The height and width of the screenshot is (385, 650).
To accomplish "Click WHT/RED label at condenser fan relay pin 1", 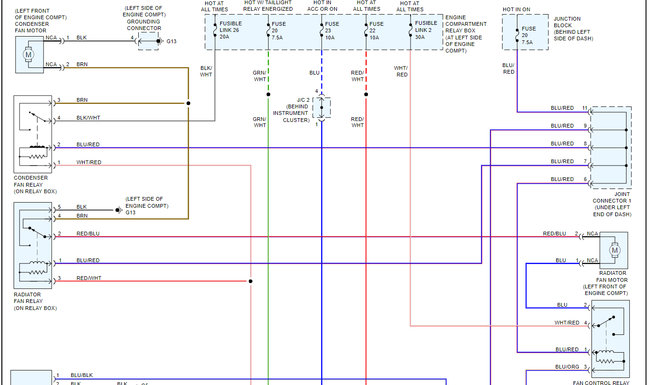I will click(x=89, y=162).
